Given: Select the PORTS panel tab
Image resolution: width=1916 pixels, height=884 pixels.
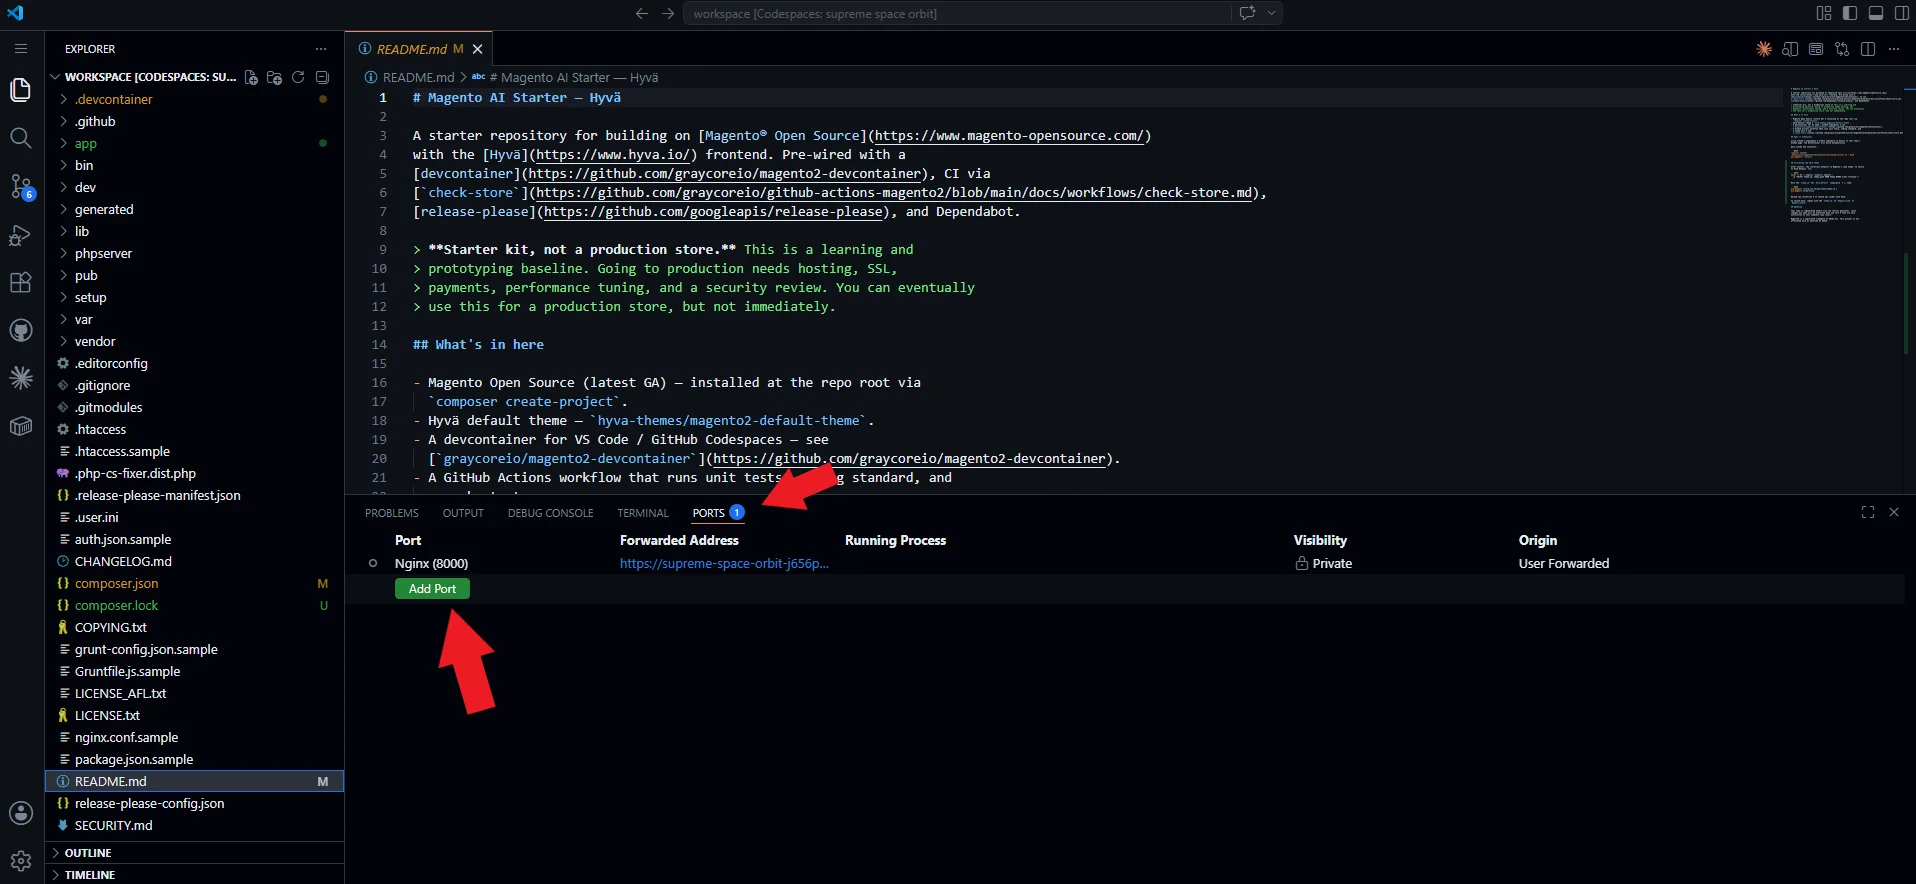Looking at the screenshot, I should (x=718, y=513).
